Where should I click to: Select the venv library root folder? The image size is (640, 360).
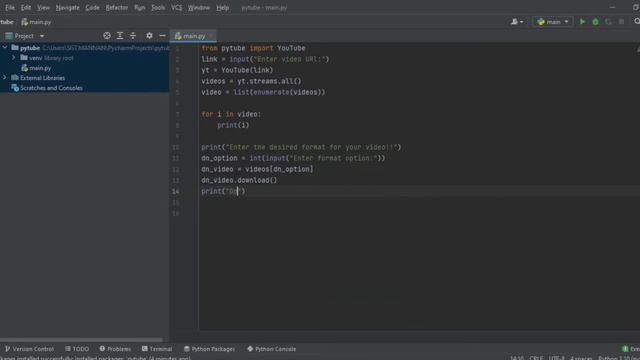point(84,58)
